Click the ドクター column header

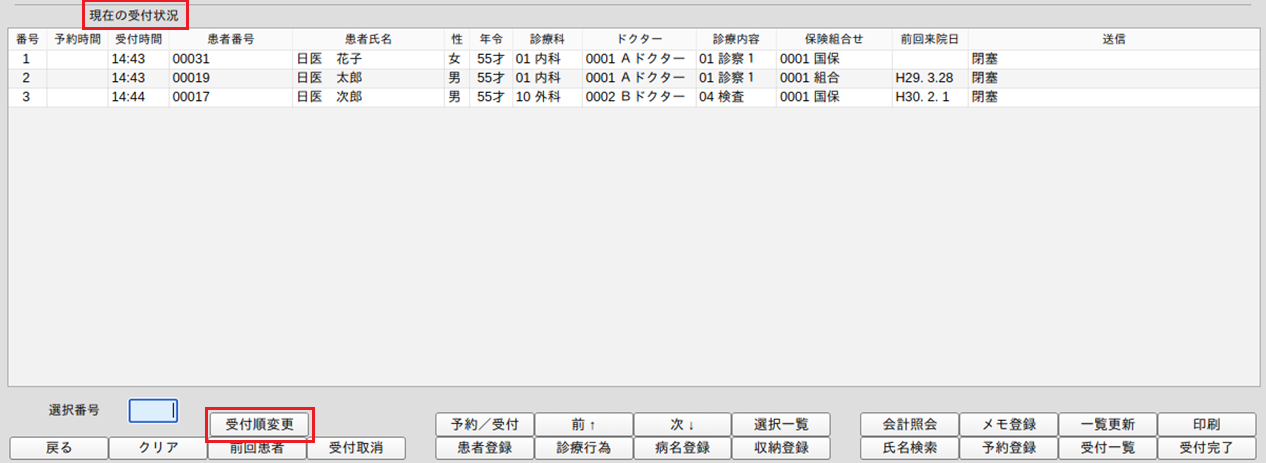pyautogui.click(x=638, y=39)
